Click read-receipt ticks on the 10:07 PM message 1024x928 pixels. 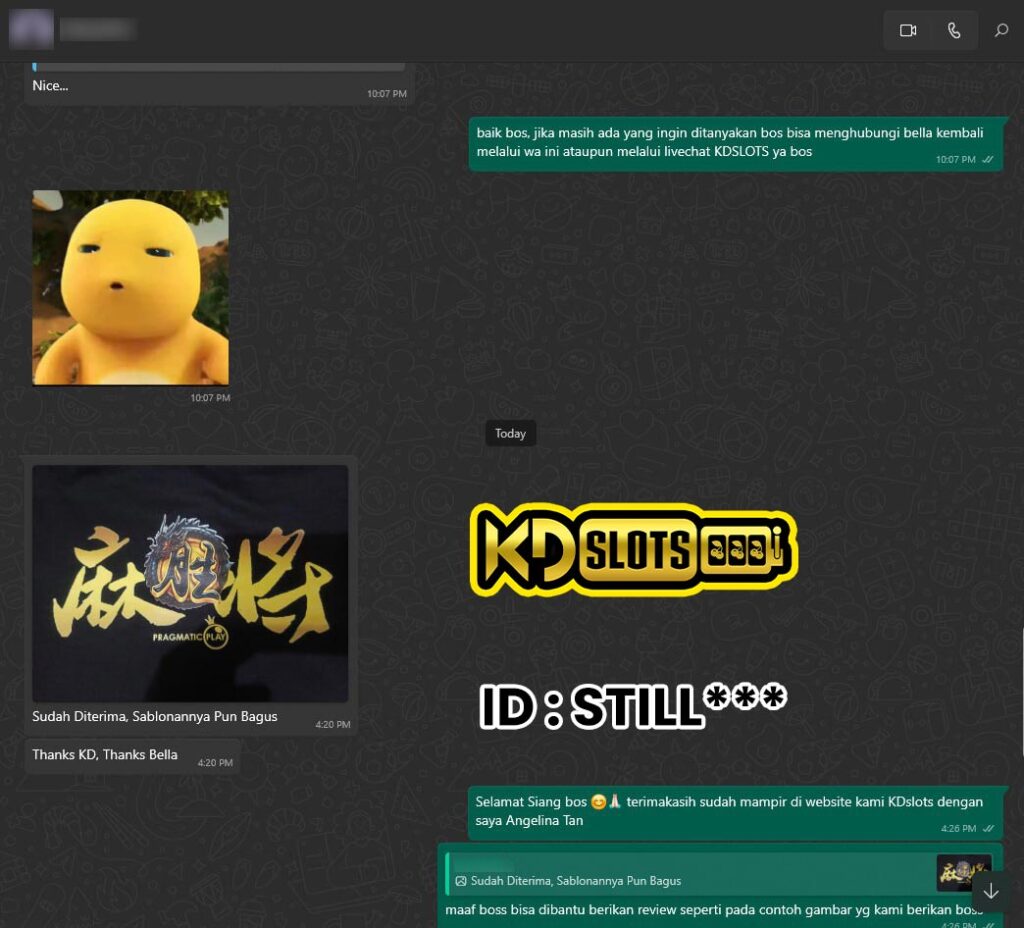[x=988, y=160]
